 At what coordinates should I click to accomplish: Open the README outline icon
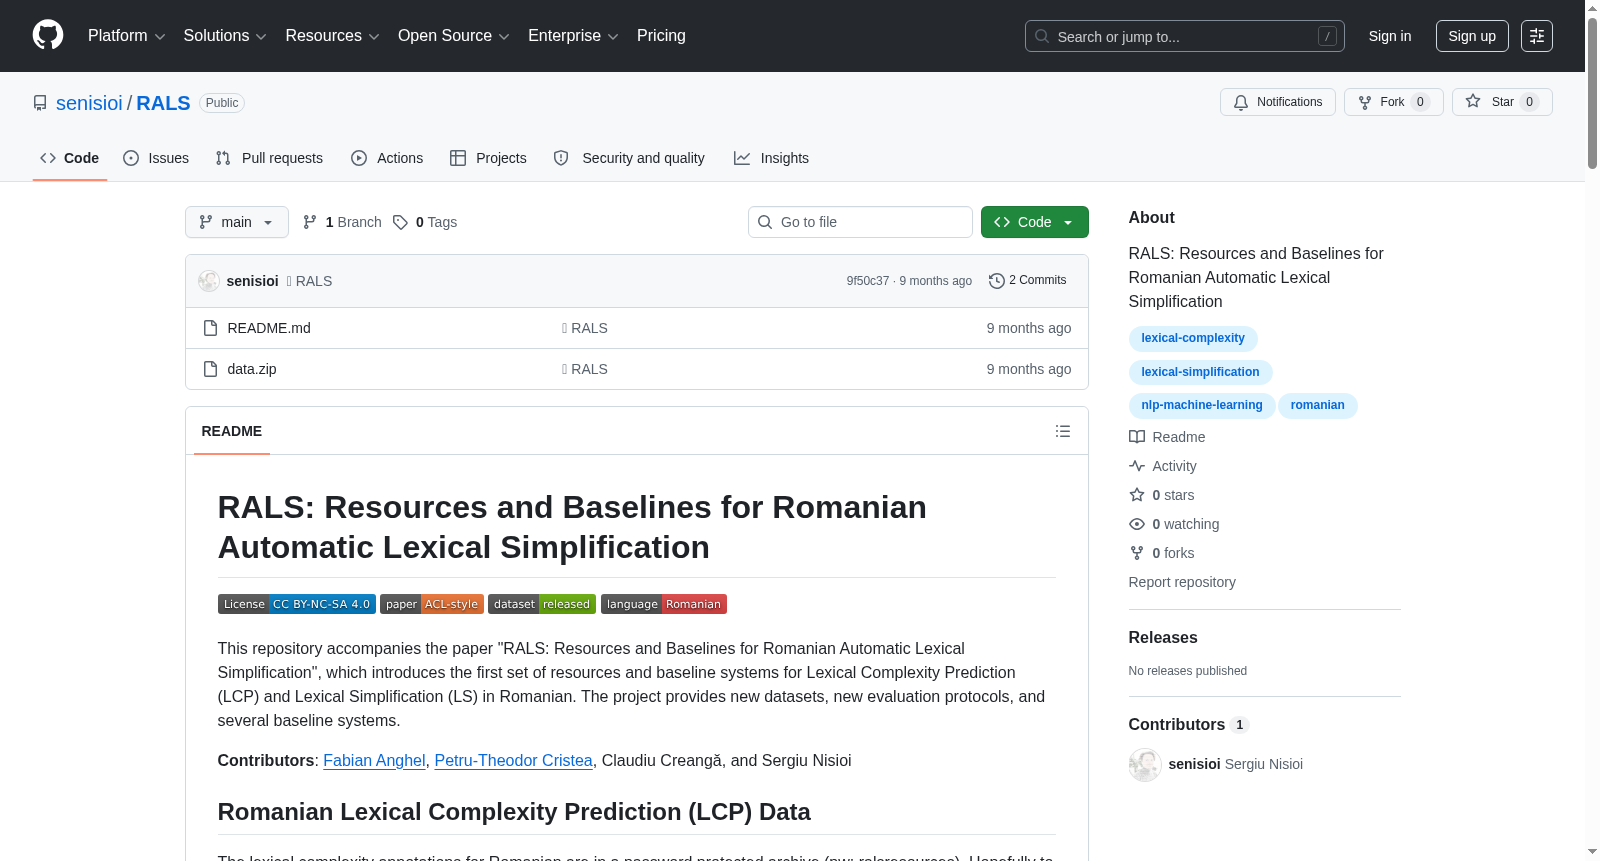point(1063,431)
